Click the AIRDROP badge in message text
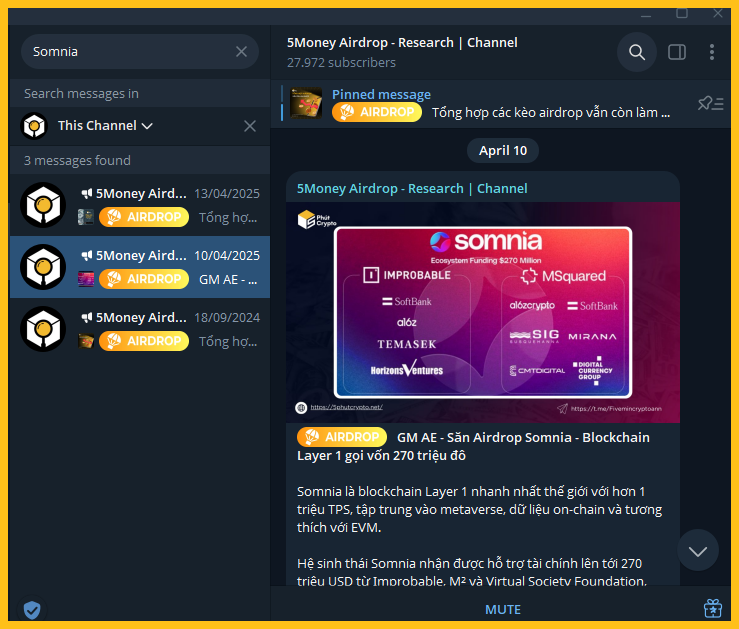The image size is (739, 629). coord(342,437)
